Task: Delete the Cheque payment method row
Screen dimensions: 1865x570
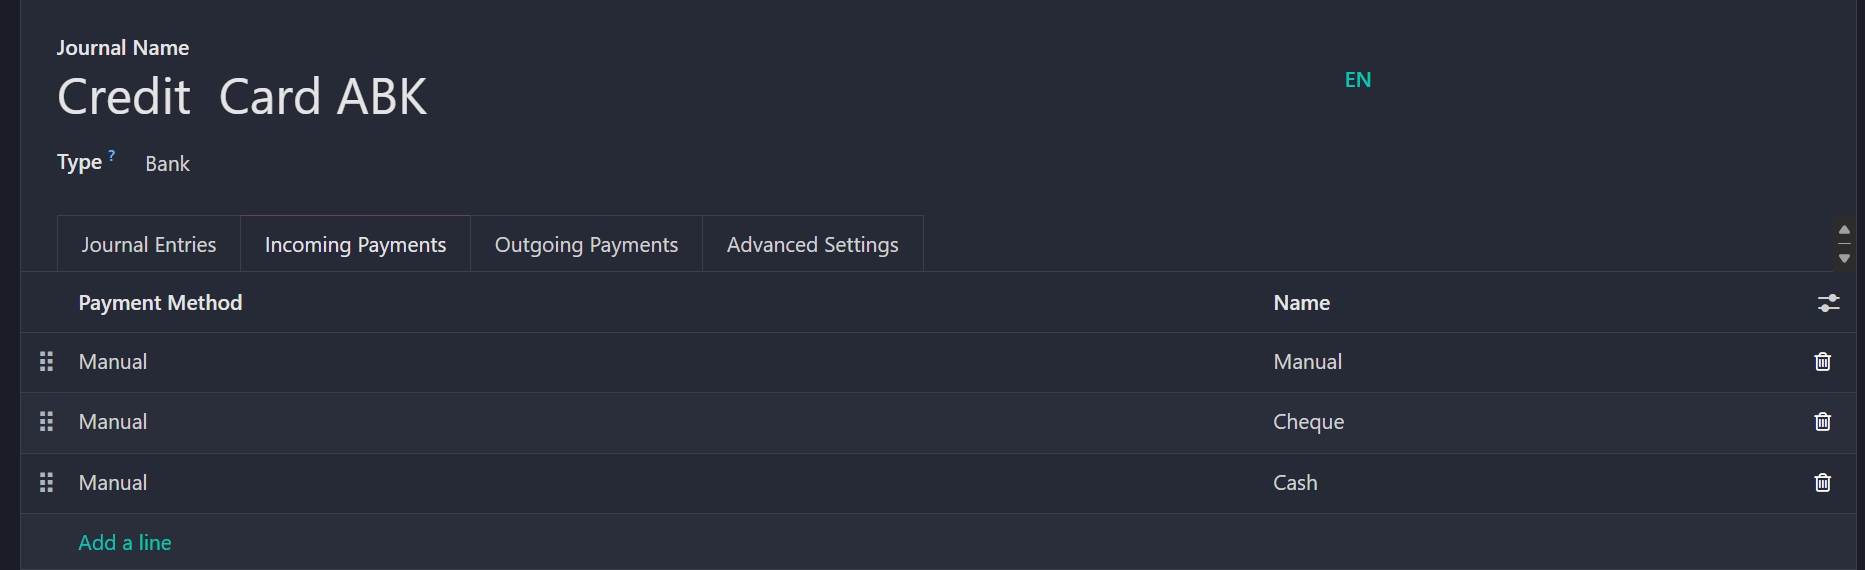Action: coord(1822,422)
